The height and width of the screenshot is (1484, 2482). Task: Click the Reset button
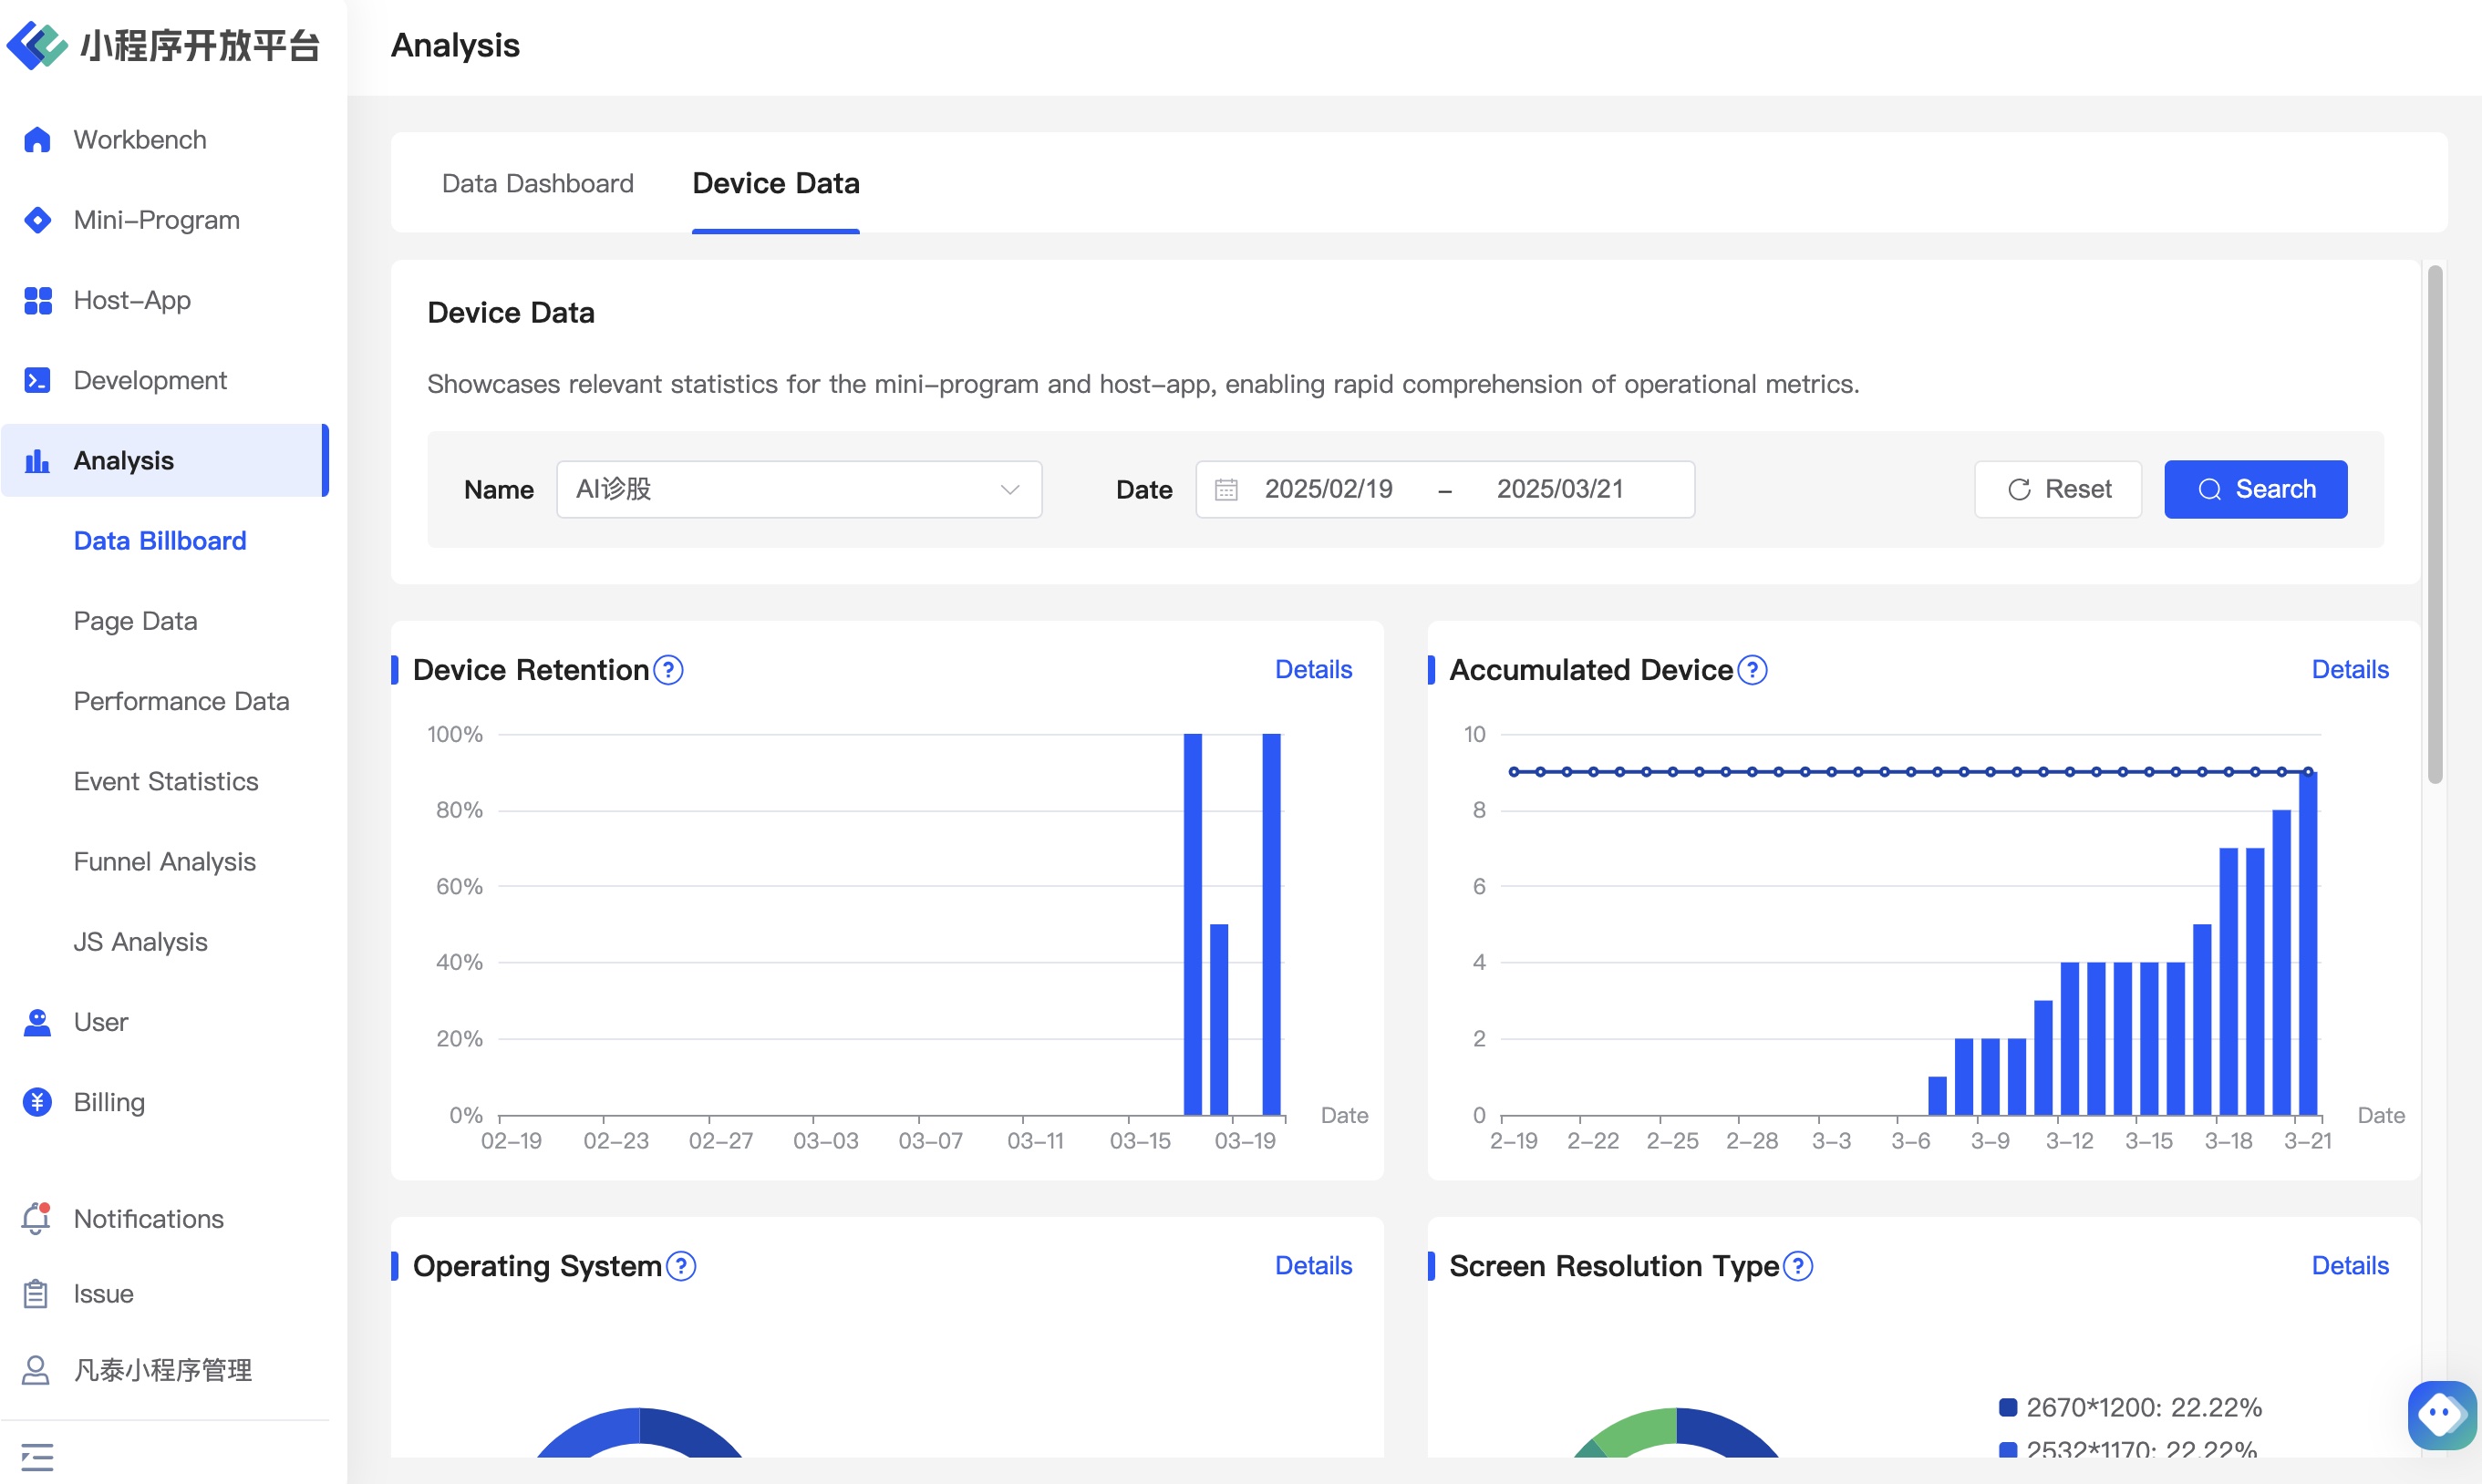coord(2058,489)
